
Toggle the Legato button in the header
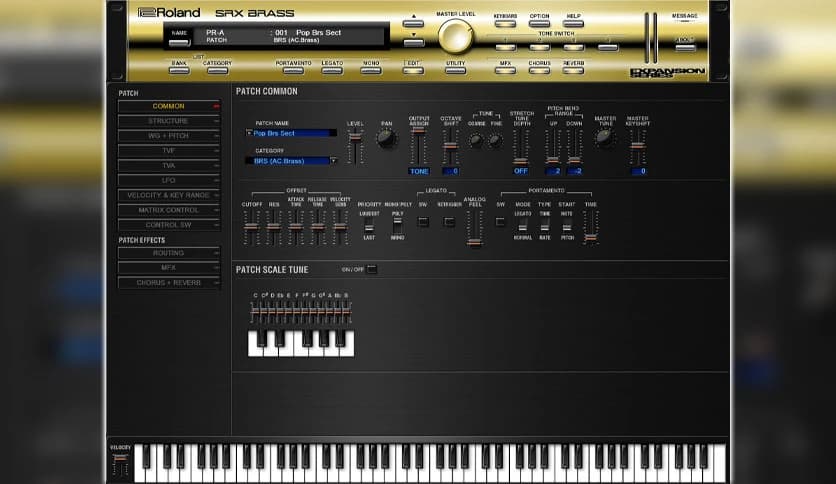click(x=332, y=70)
